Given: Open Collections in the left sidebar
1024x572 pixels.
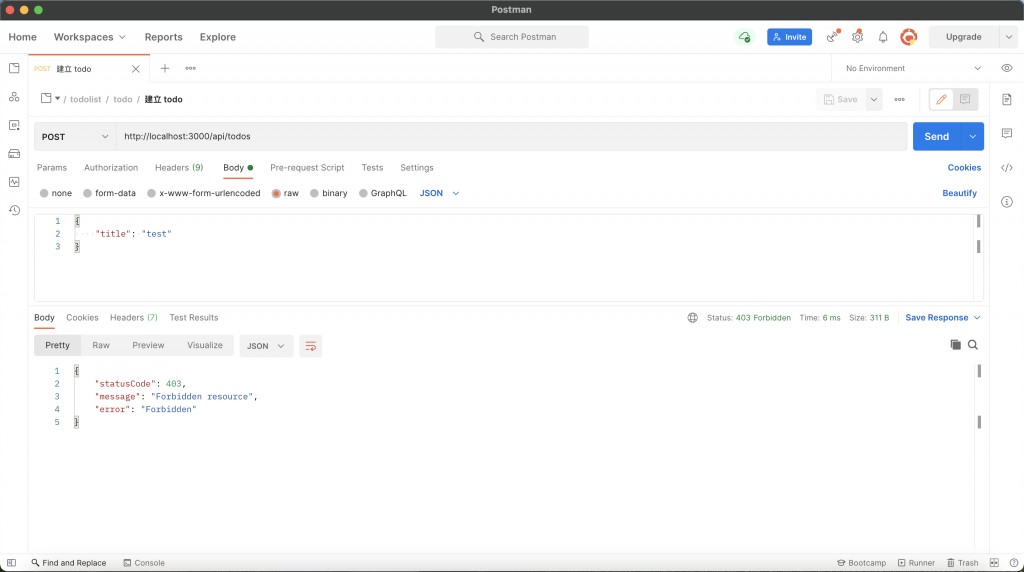Looking at the screenshot, I should click(x=14, y=68).
